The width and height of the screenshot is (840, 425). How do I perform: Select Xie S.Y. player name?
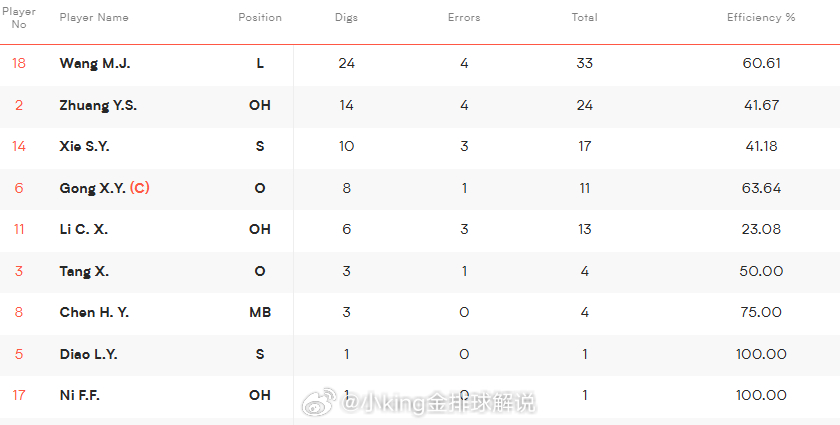(84, 146)
